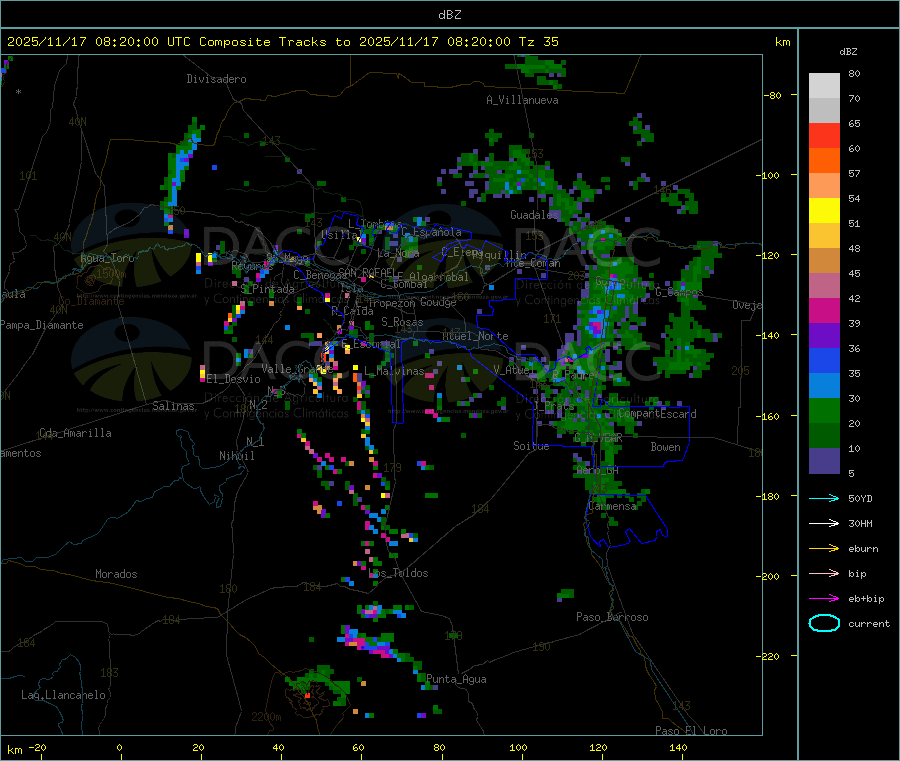
Task: Click the eb+bip magenta arrow legend icon
Action: pos(824,598)
